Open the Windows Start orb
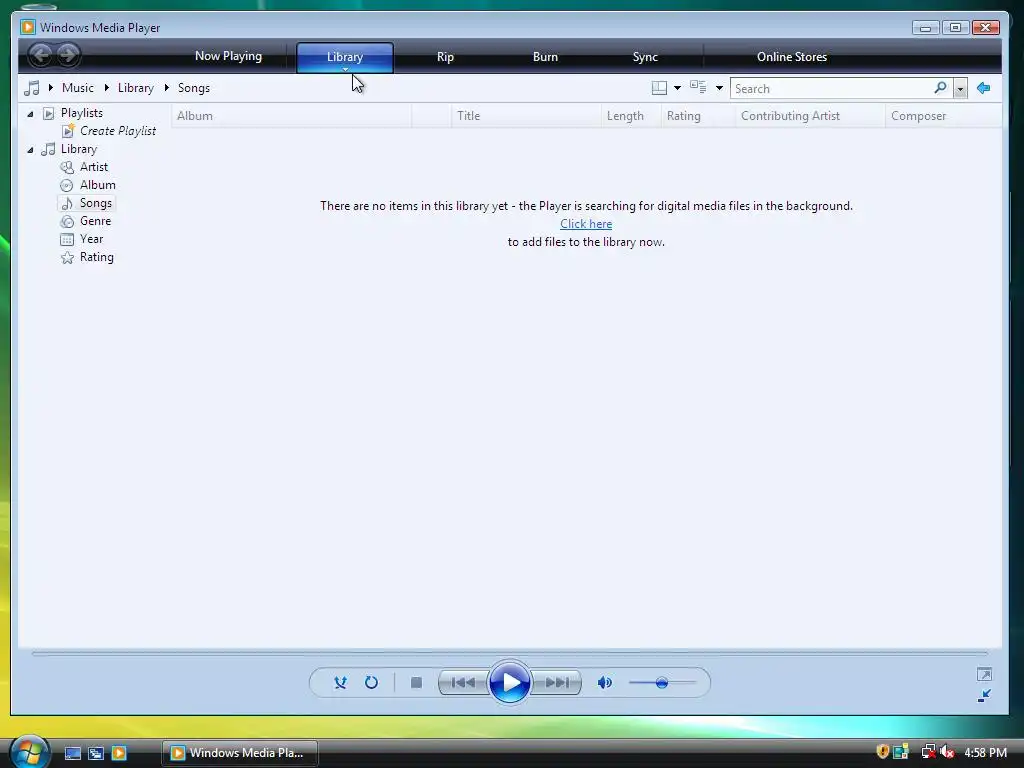The width and height of the screenshot is (1024, 768). pos(29,752)
